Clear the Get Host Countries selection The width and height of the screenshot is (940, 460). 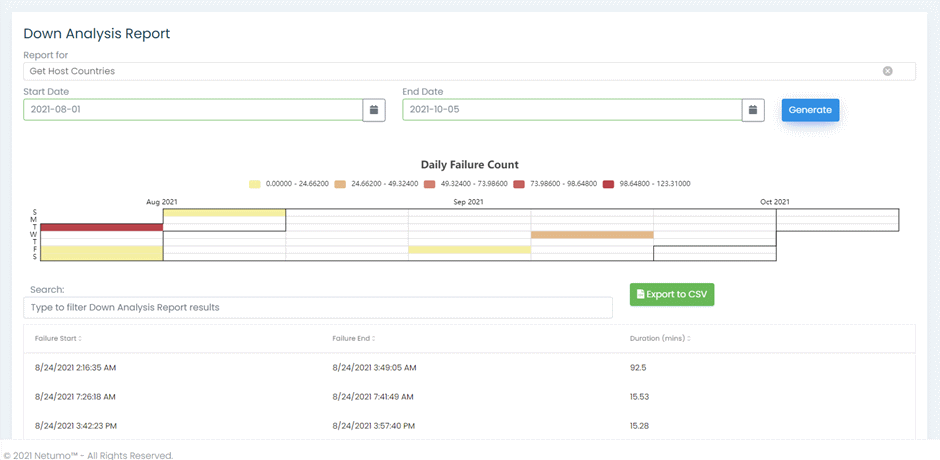pyautogui.click(x=887, y=71)
